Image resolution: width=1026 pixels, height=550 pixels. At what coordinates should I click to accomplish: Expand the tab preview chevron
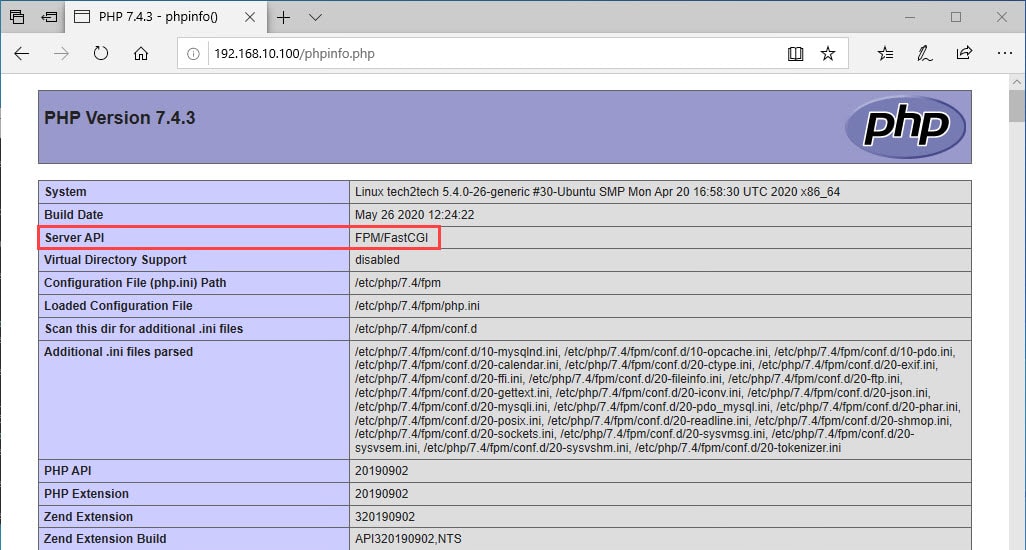click(315, 17)
